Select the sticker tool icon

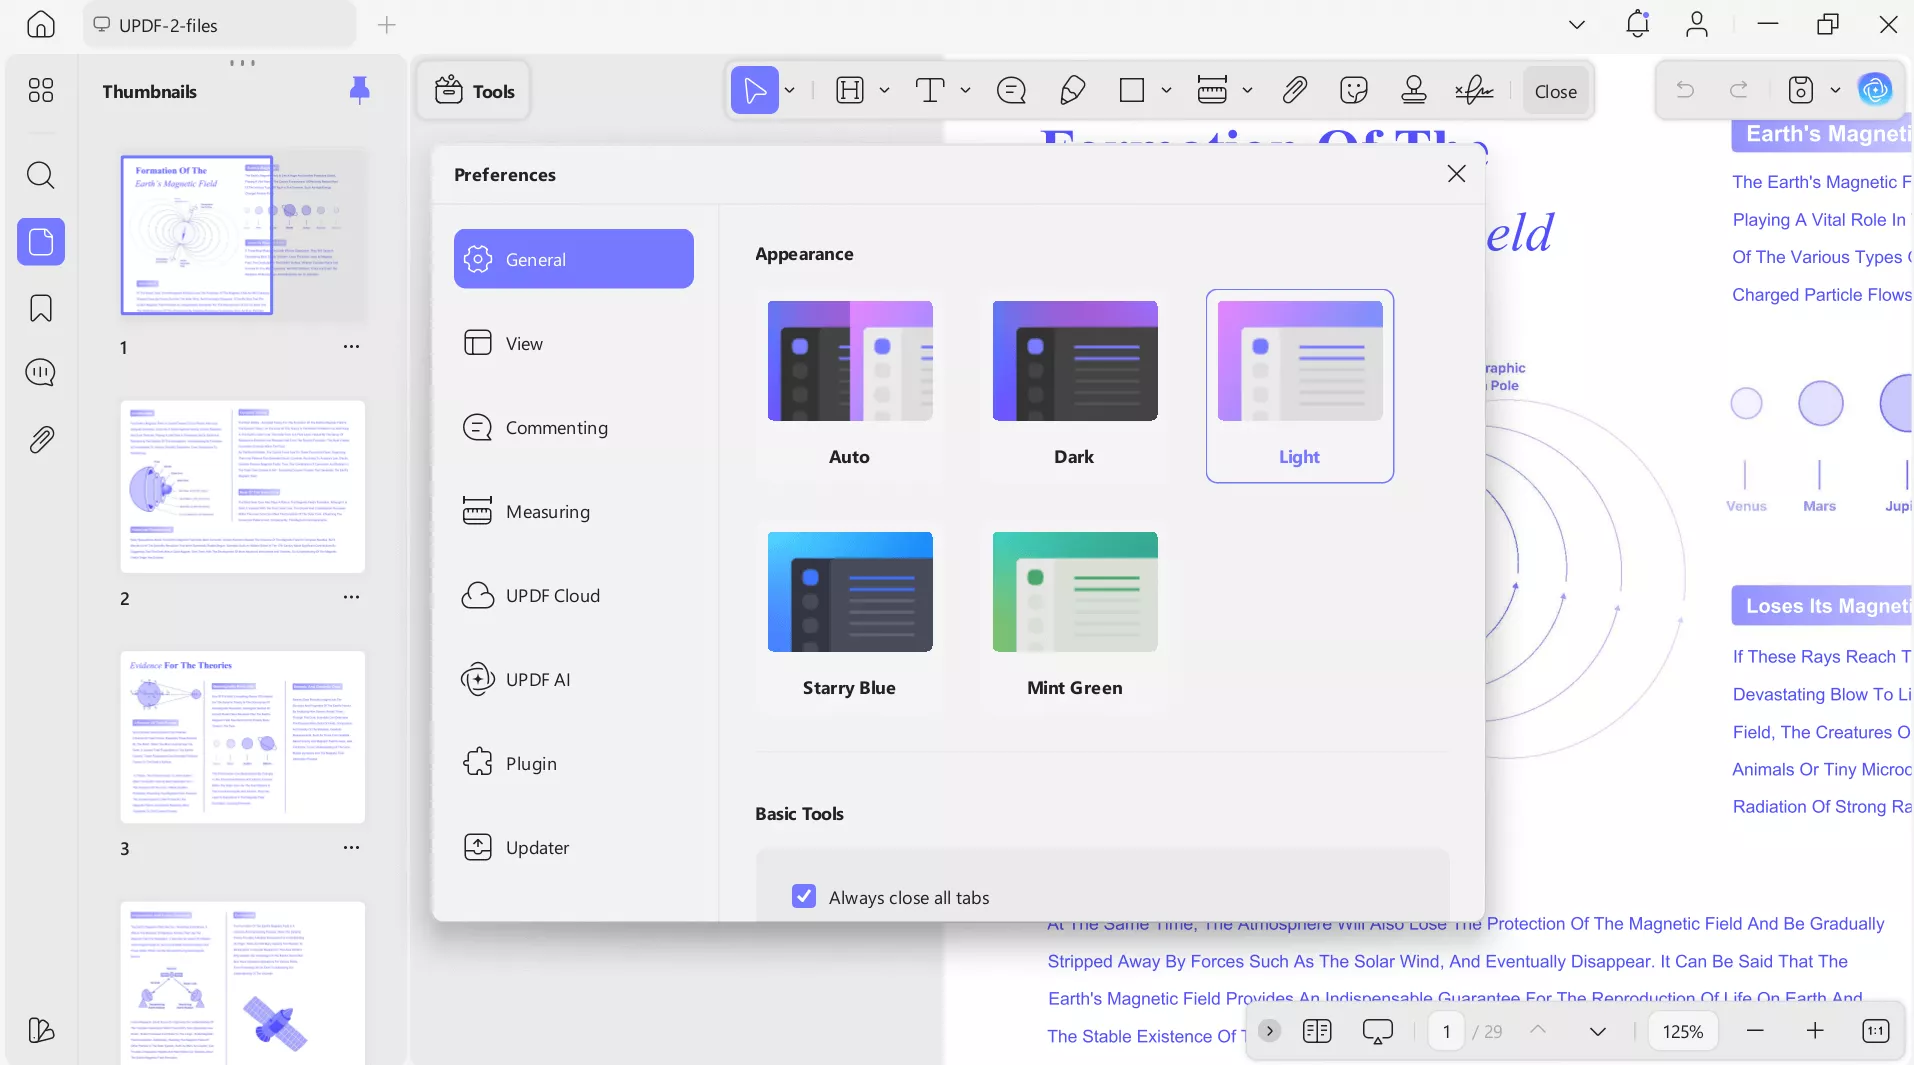(x=1353, y=91)
